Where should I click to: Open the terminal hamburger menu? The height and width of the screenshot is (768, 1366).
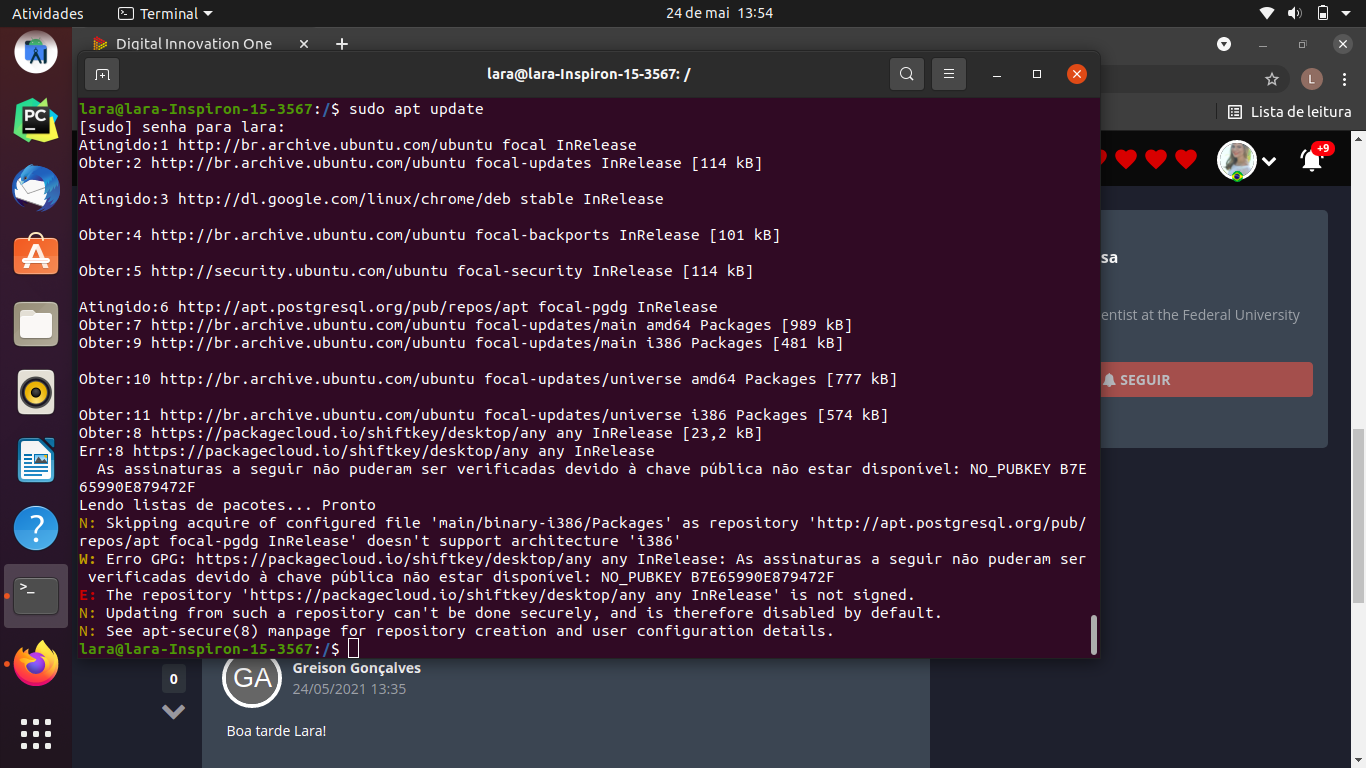pos(949,74)
